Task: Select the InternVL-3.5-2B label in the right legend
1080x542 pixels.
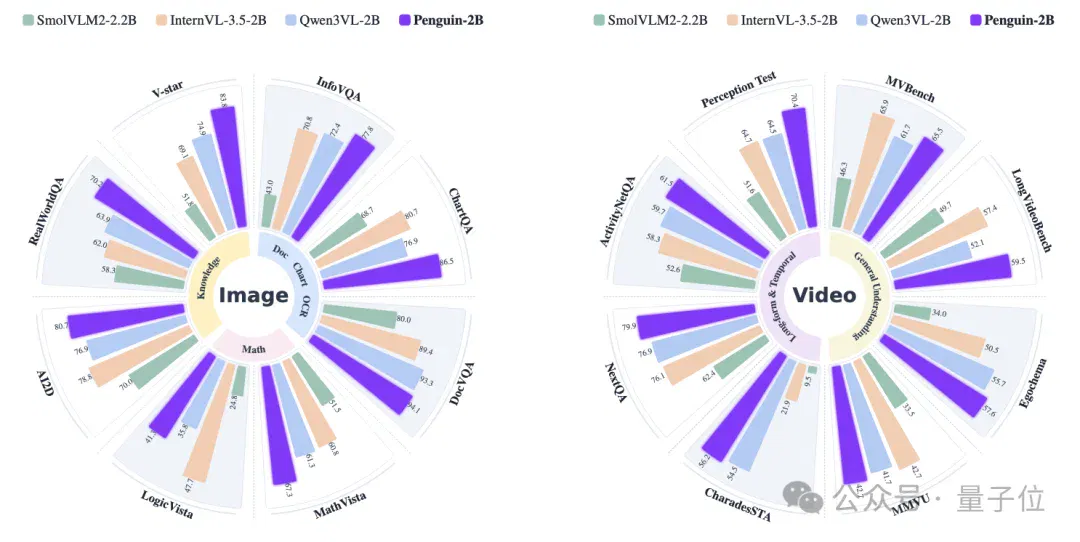Action: [x=789, y=20]
